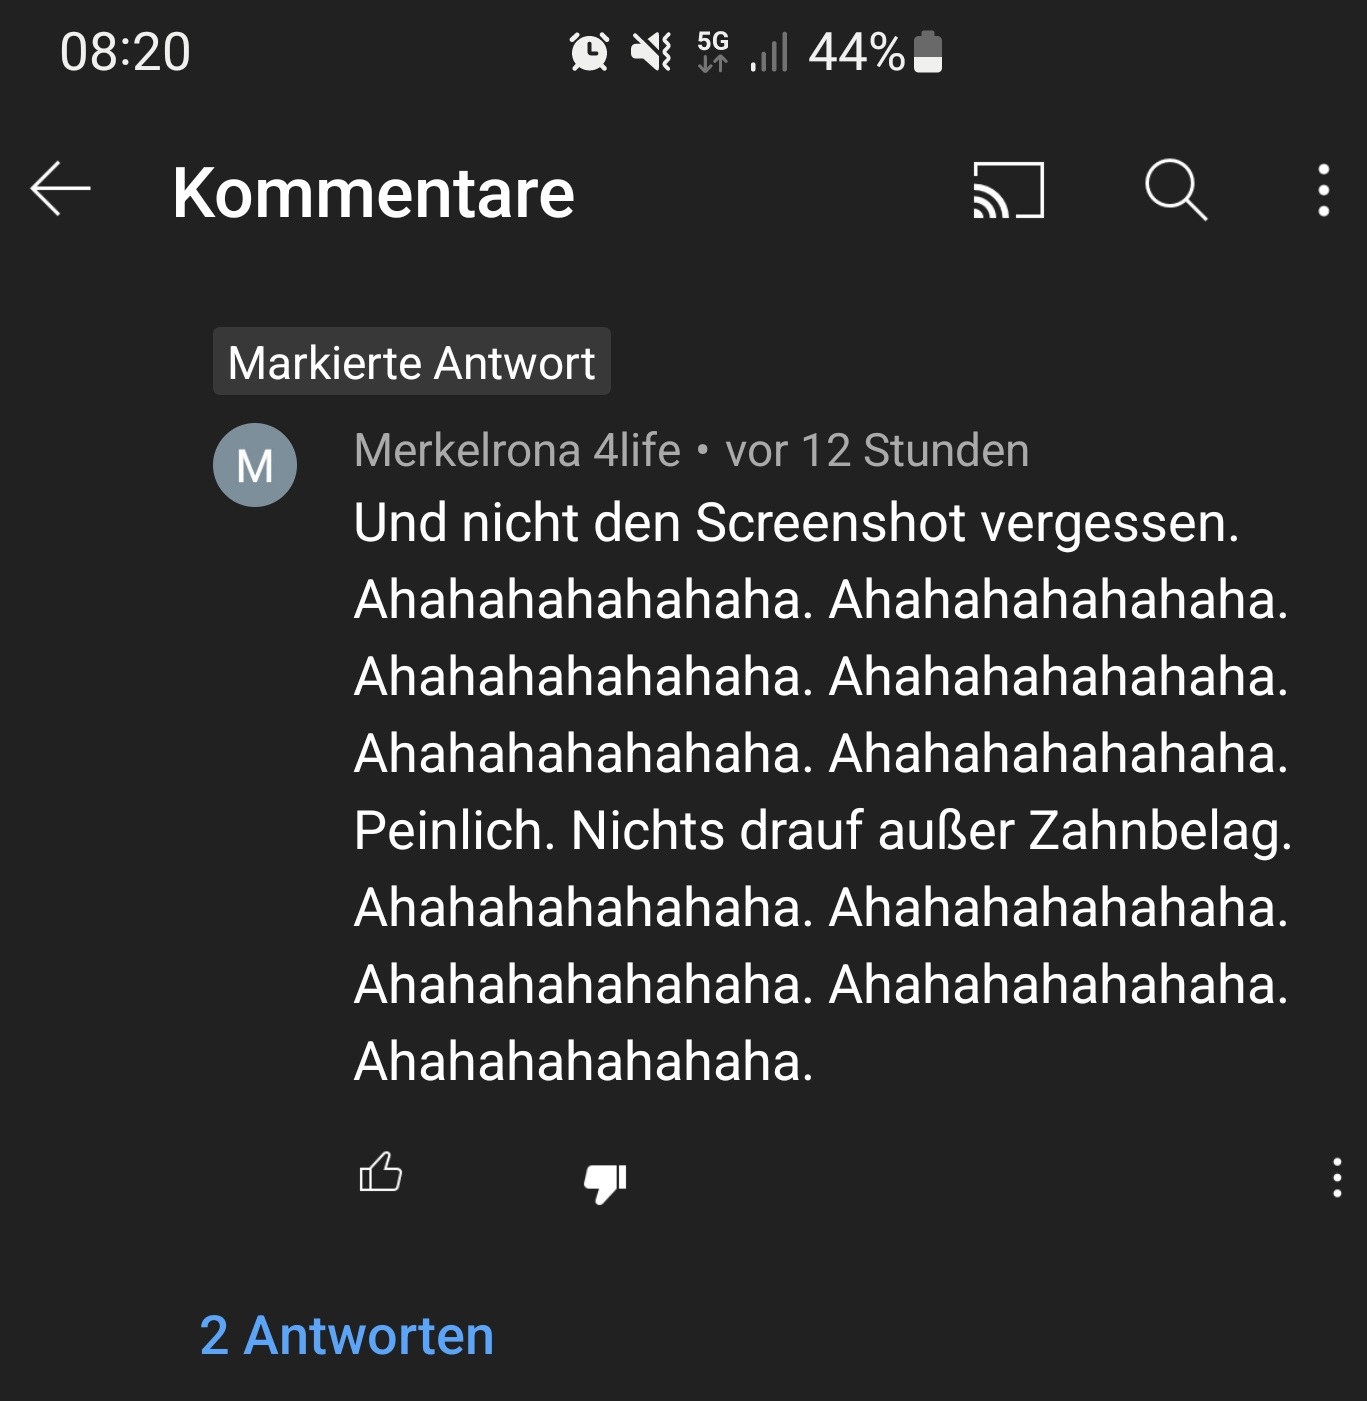
Task: Tap the search magnifier icon
Action: click(1176, 189)
